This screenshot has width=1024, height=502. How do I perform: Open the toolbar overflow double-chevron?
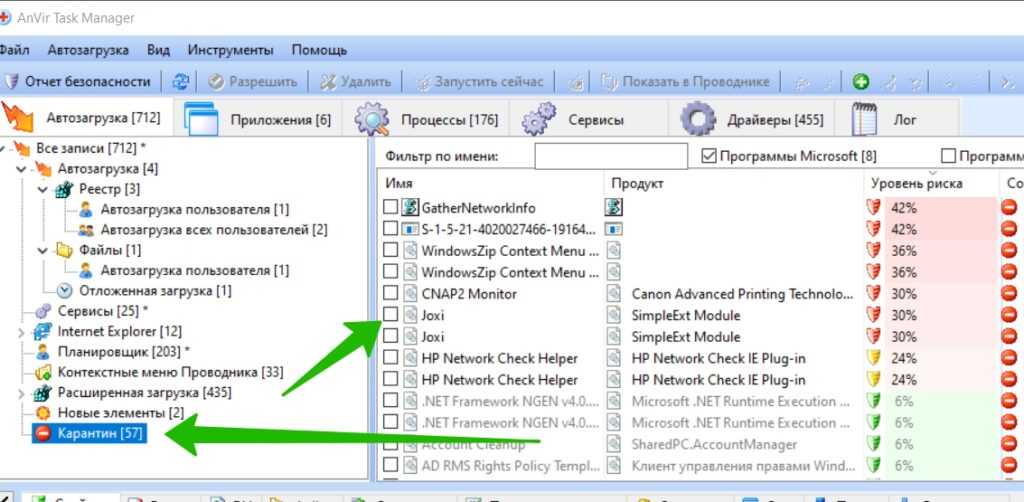point(1008,82)
